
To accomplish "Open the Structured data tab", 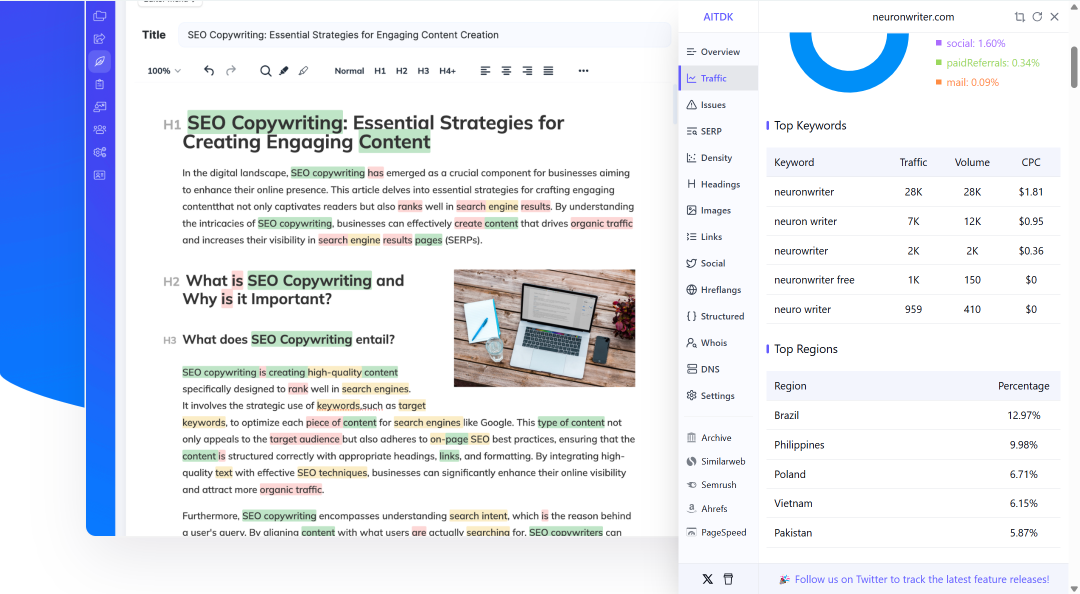I will [x=718, y=316].
